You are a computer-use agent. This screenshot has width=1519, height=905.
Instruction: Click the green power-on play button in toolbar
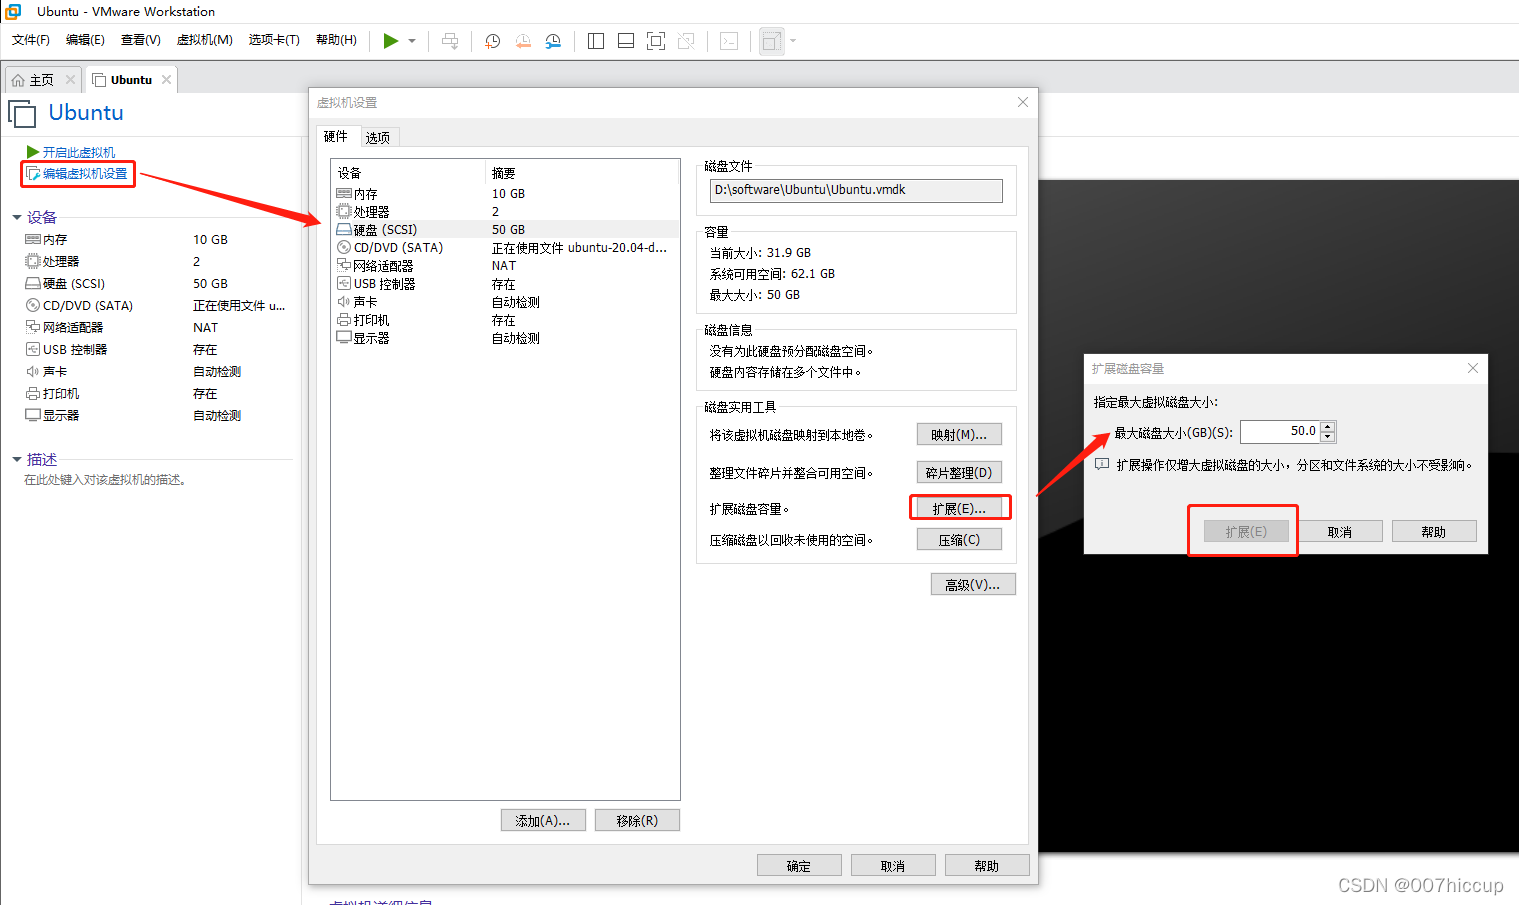[x=390, y=41]
